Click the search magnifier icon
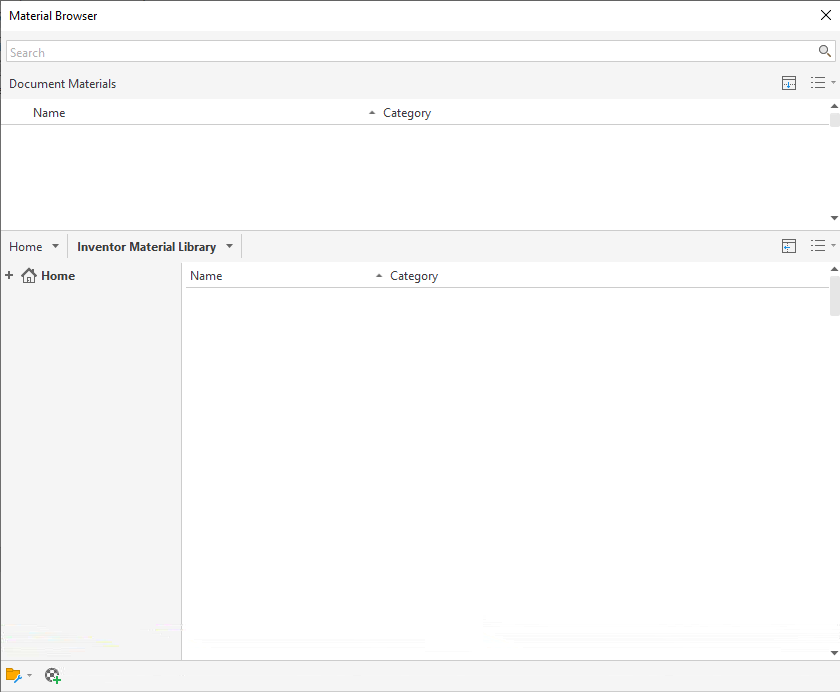This screenshot has width=840, height=692. point(826,51)
